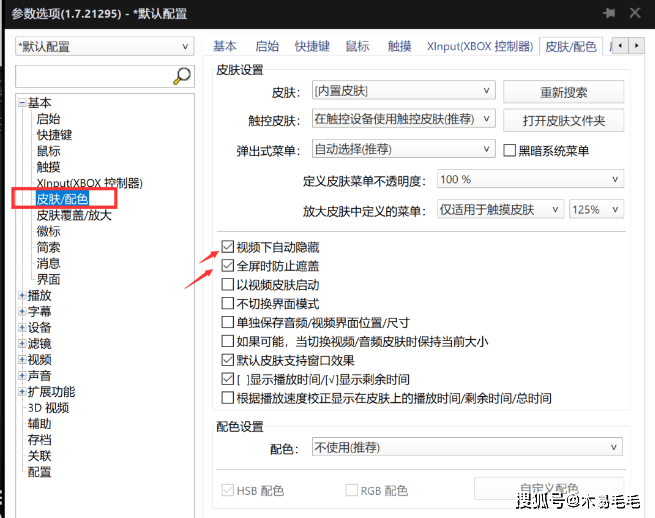The width and height of the screenshot is (655, 518).
Task: Select 关联 in the tree
Action: [x=40, y=456]
